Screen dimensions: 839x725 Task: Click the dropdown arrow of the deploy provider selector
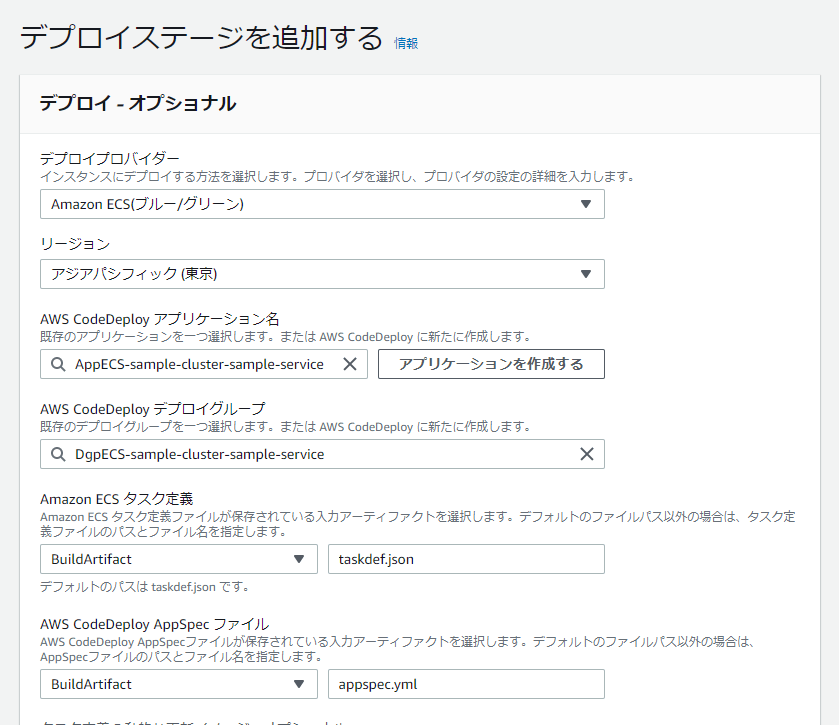click(x=586, y=204)
